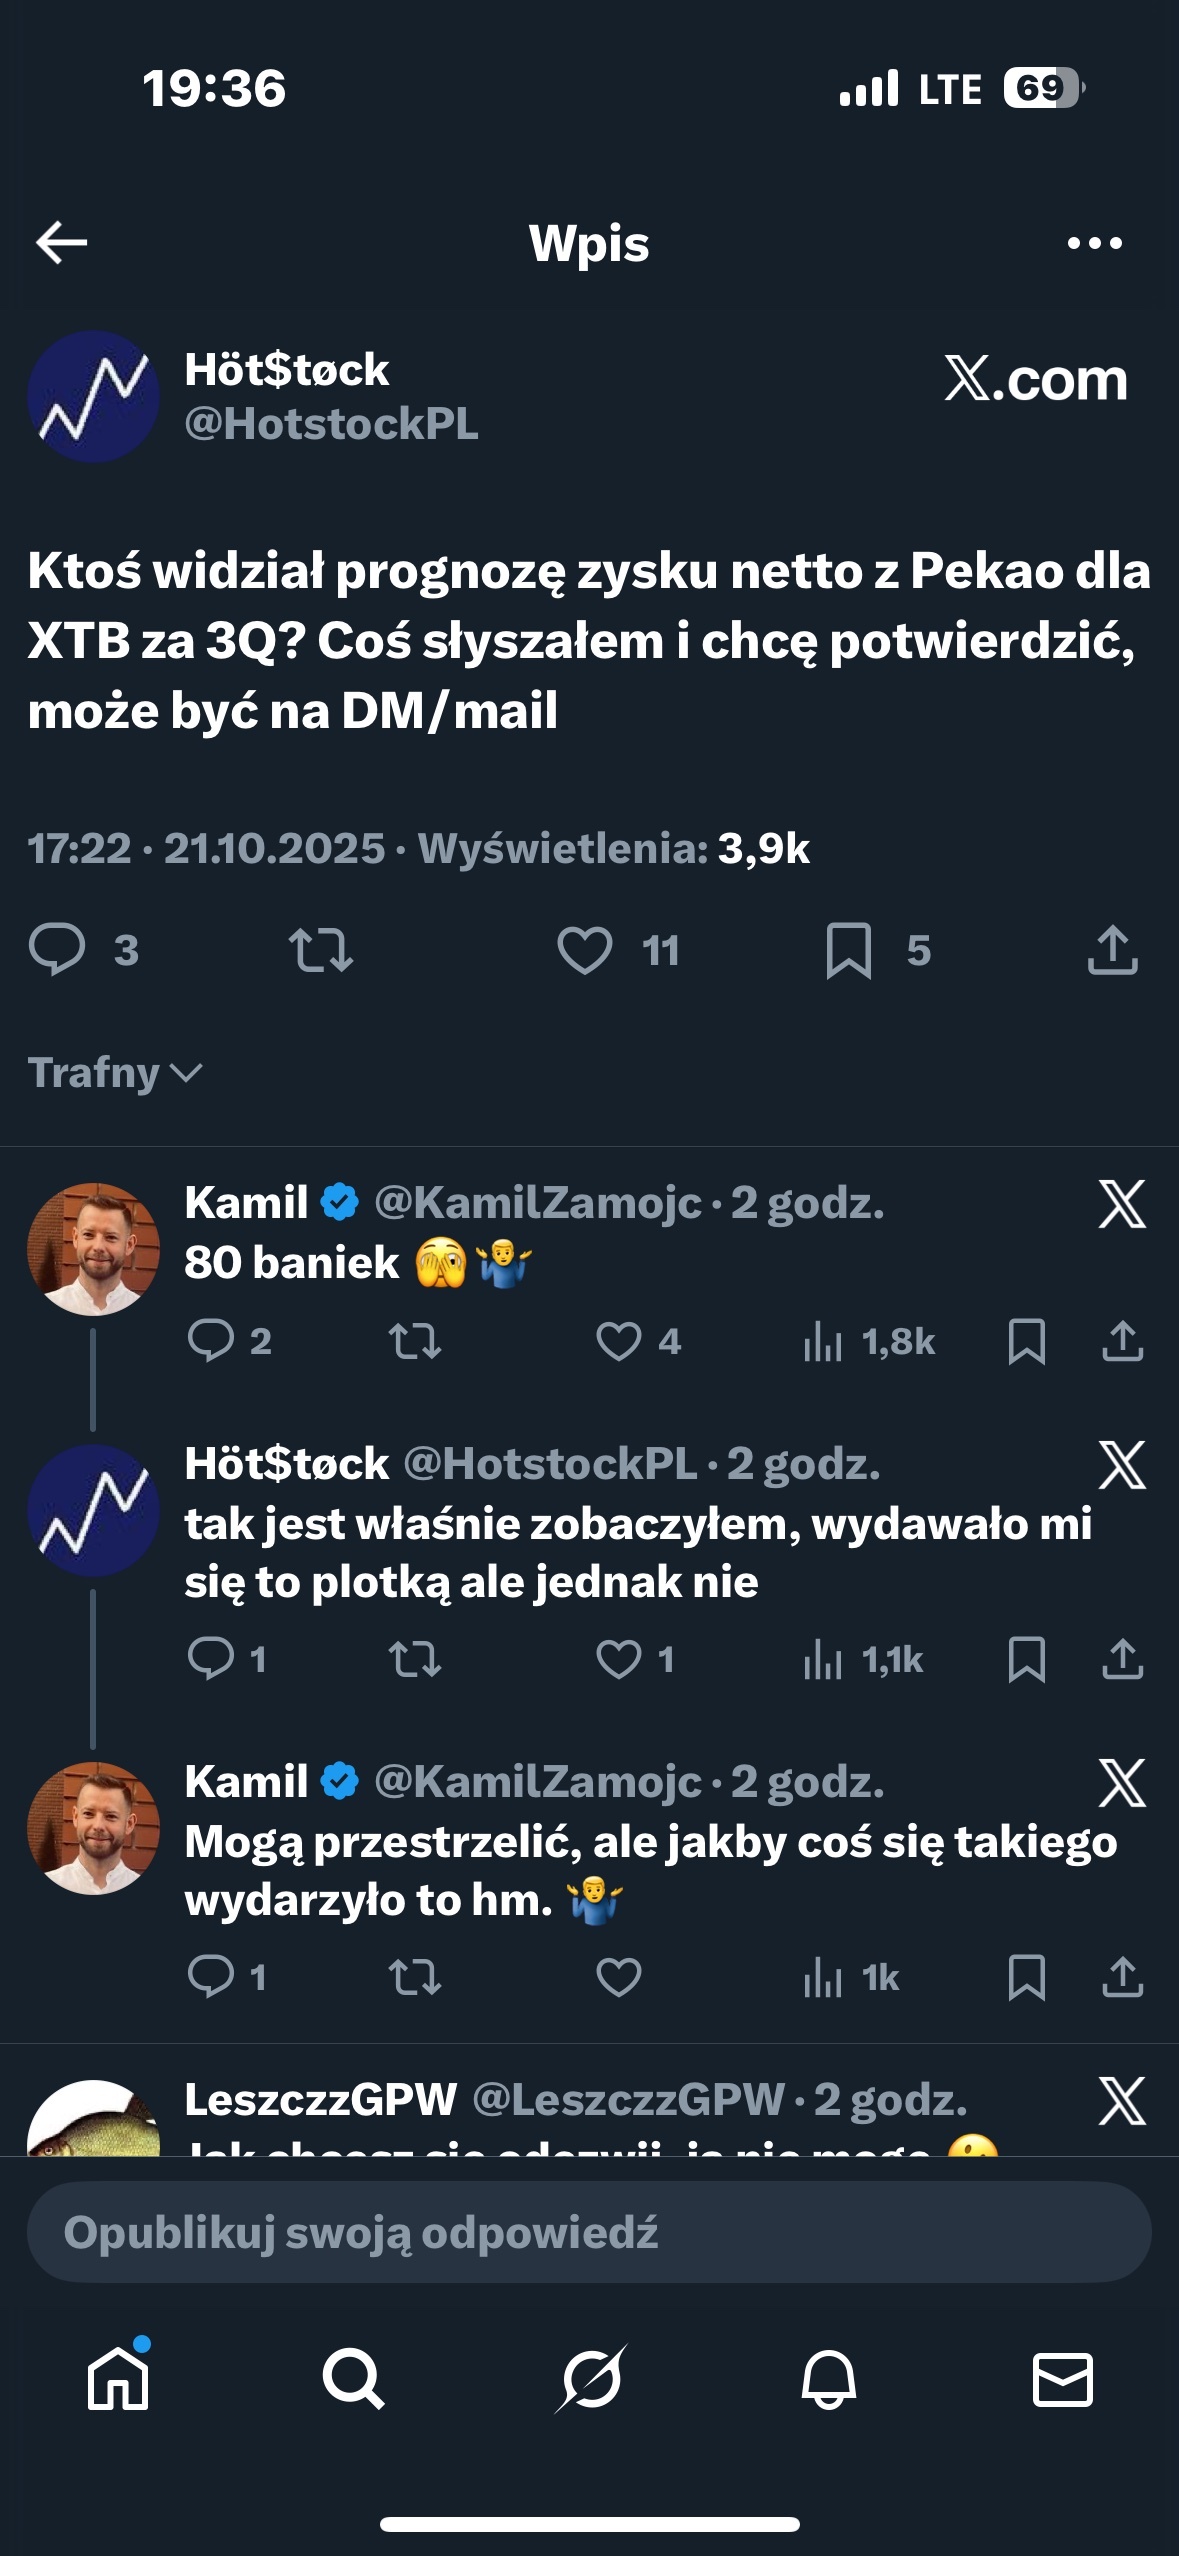Open @KamilZamojc profile handle link
This screenshot has height=2556, width=1179.
click(x=538, y=1203)
